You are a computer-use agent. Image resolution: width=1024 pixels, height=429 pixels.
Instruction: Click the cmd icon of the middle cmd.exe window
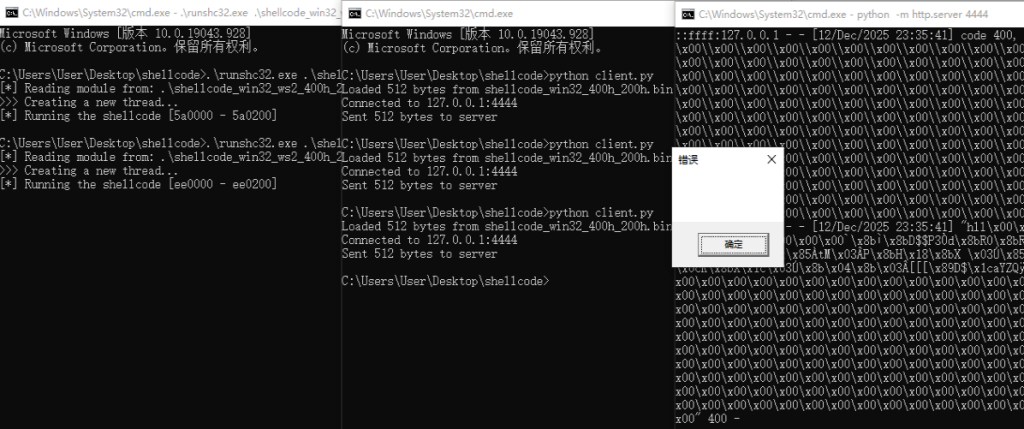click(x=353, y=14)
